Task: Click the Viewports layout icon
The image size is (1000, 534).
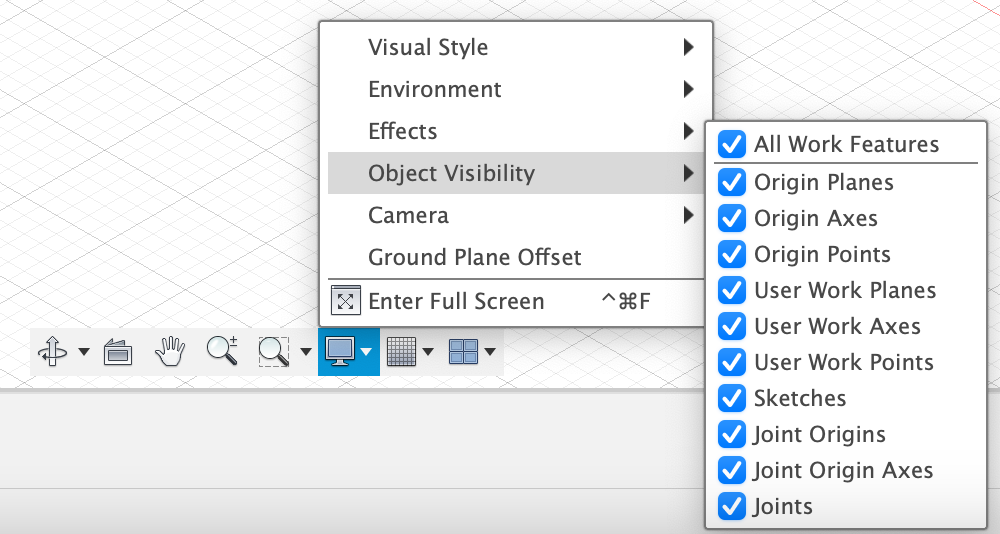Action: click(463, 351)
